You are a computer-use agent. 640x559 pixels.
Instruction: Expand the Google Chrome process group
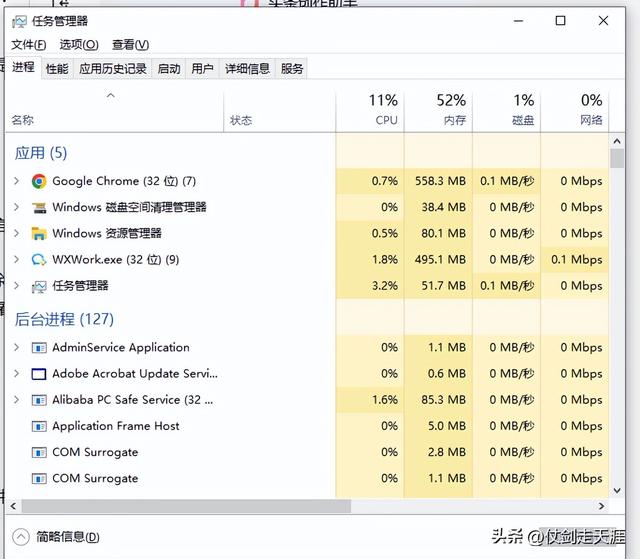click(x=16, y=181)
